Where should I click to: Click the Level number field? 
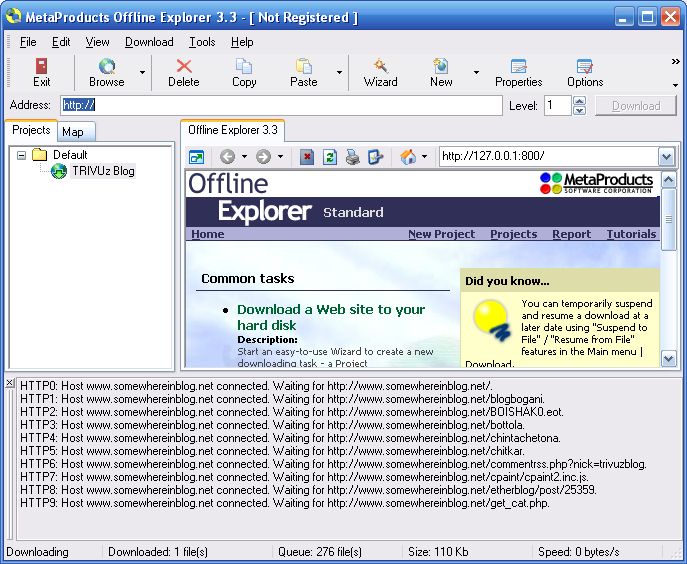click(557, 106)
